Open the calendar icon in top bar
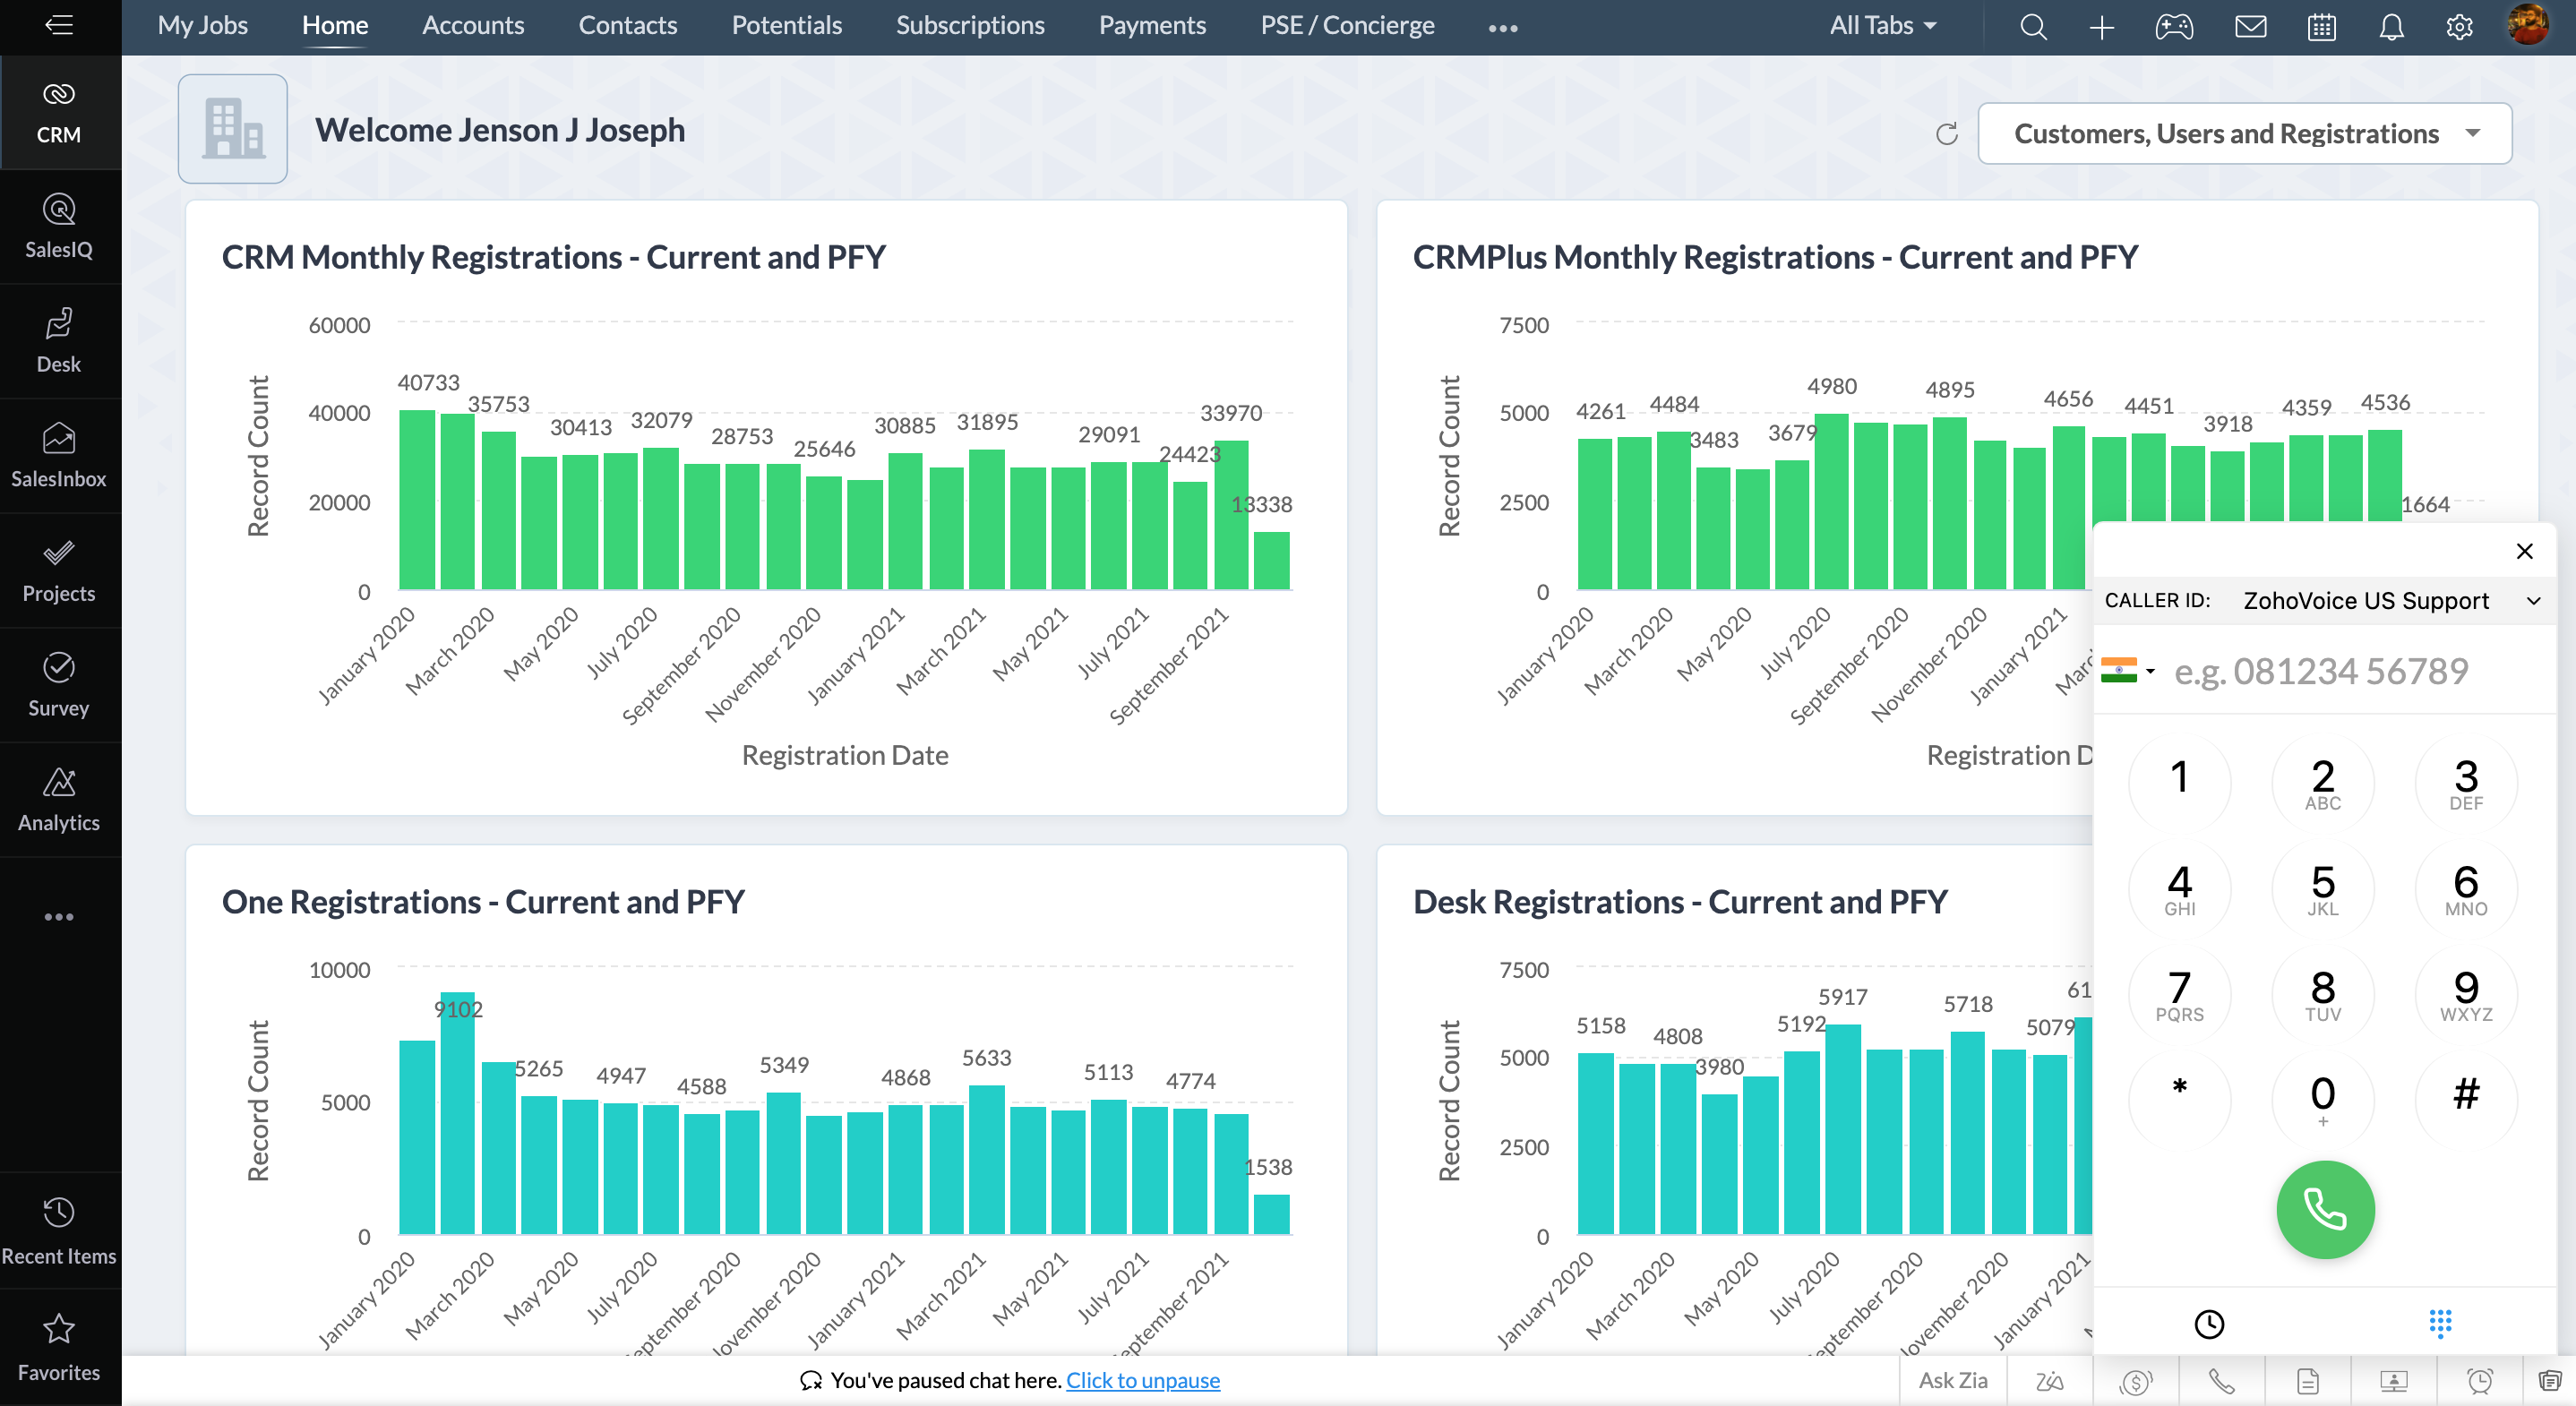 pyautogui.click(x=2321, y=27)
